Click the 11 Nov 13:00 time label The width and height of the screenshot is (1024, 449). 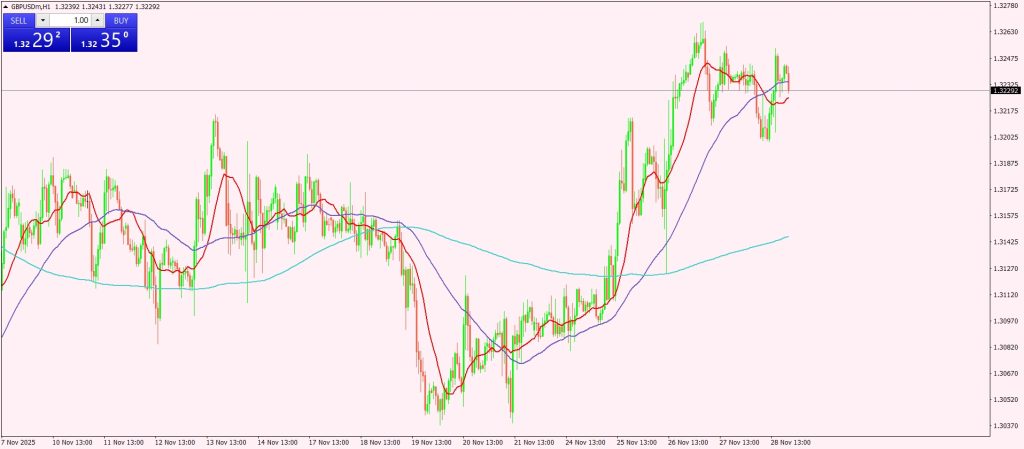coord(124,442)
